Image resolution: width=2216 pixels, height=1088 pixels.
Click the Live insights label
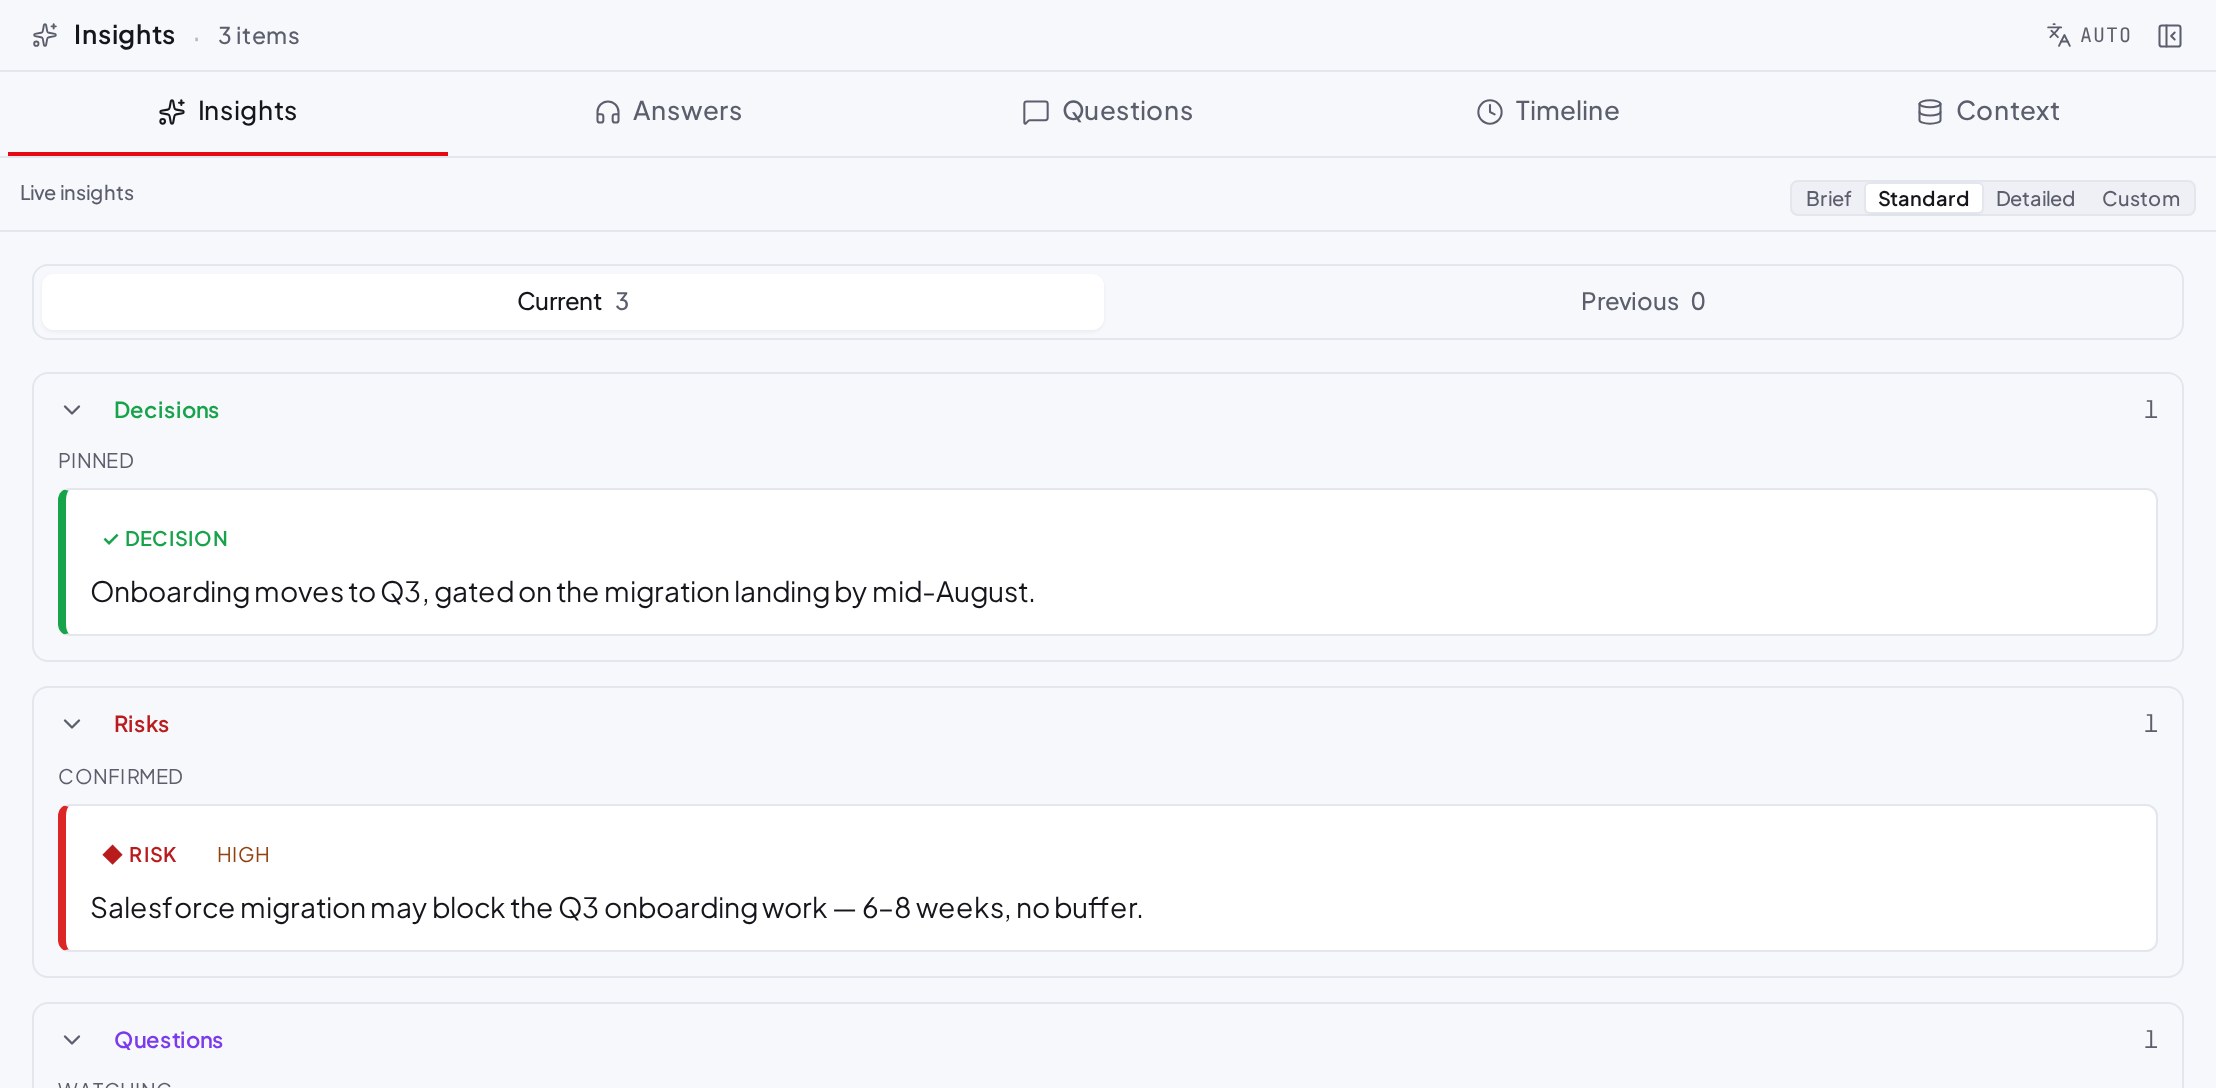click(77, 193)
